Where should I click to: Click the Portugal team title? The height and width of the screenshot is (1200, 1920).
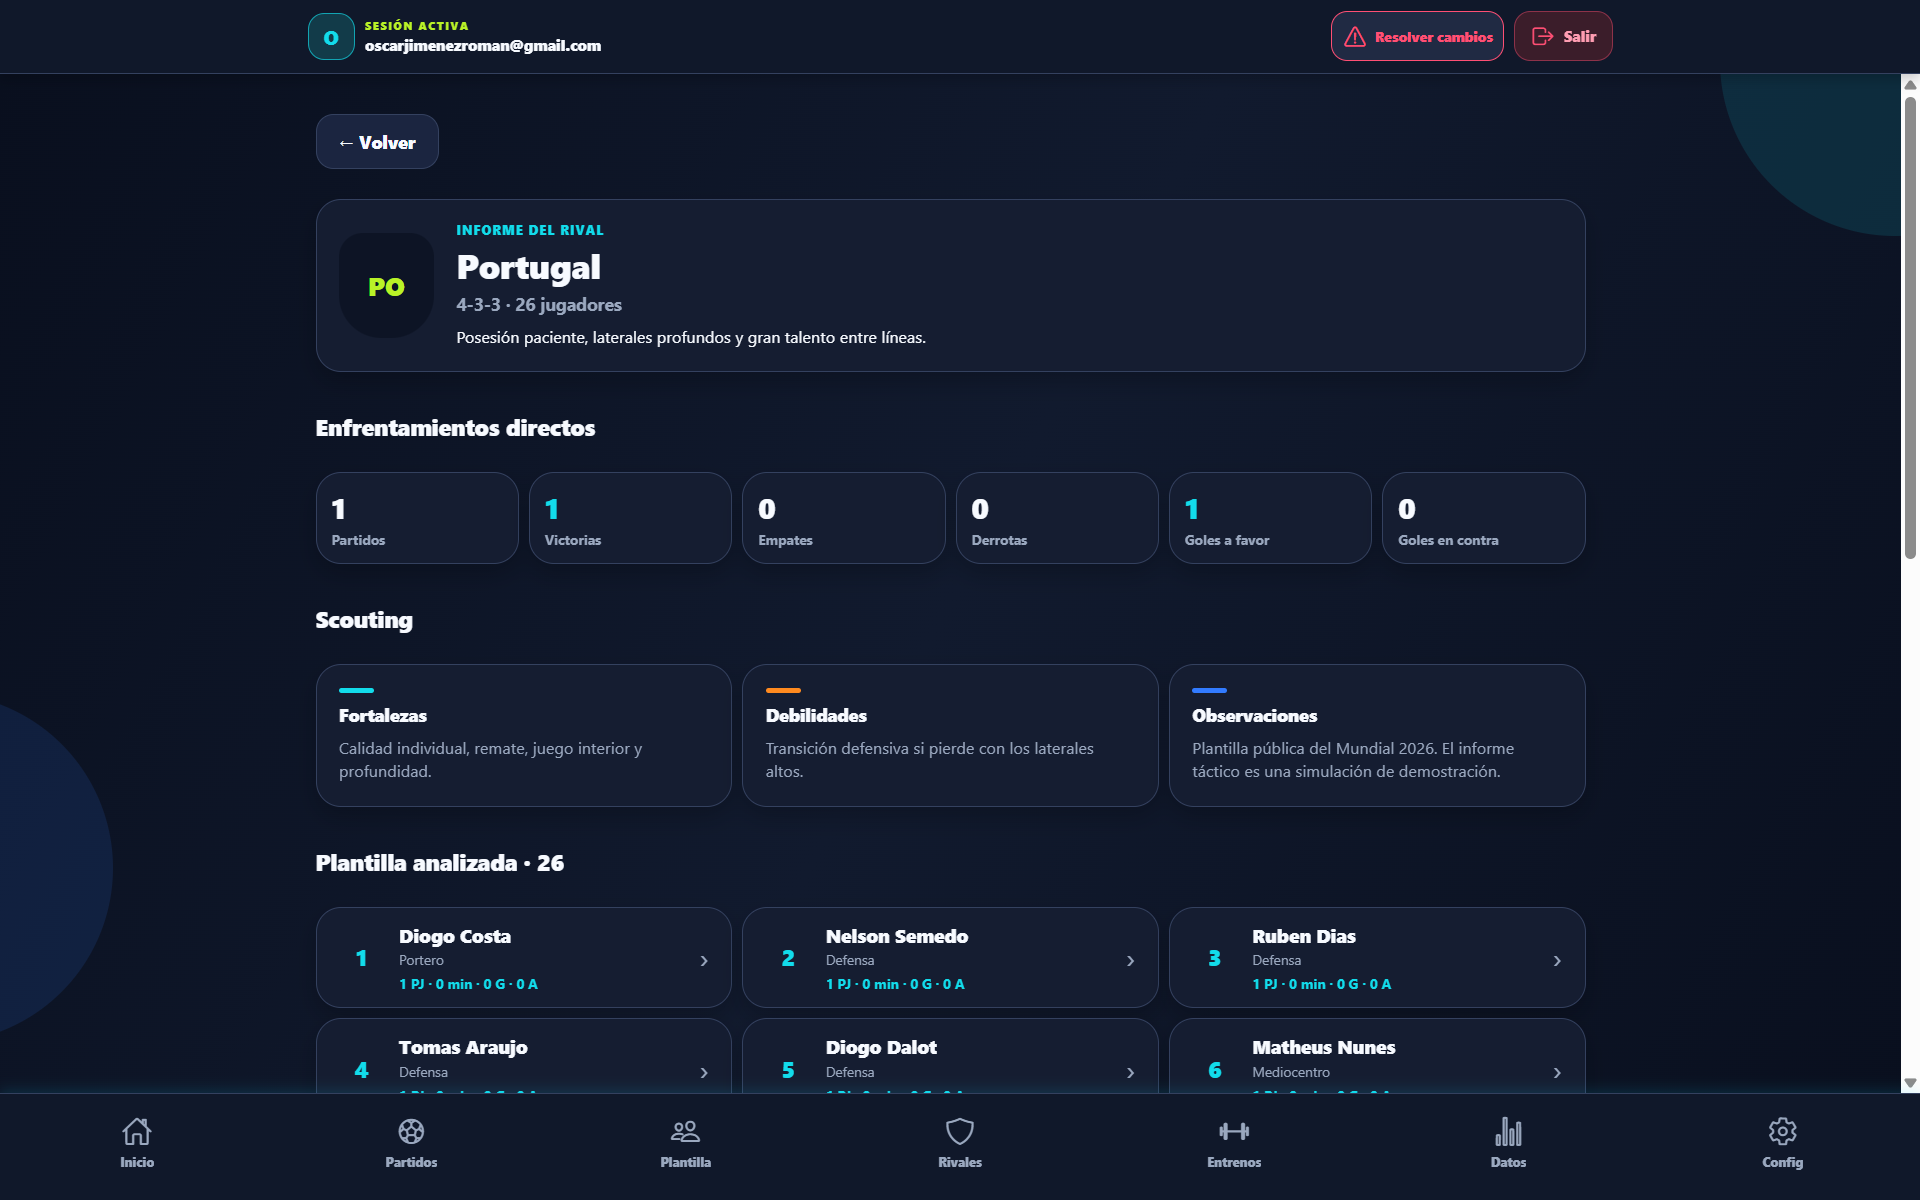[528, 267]
